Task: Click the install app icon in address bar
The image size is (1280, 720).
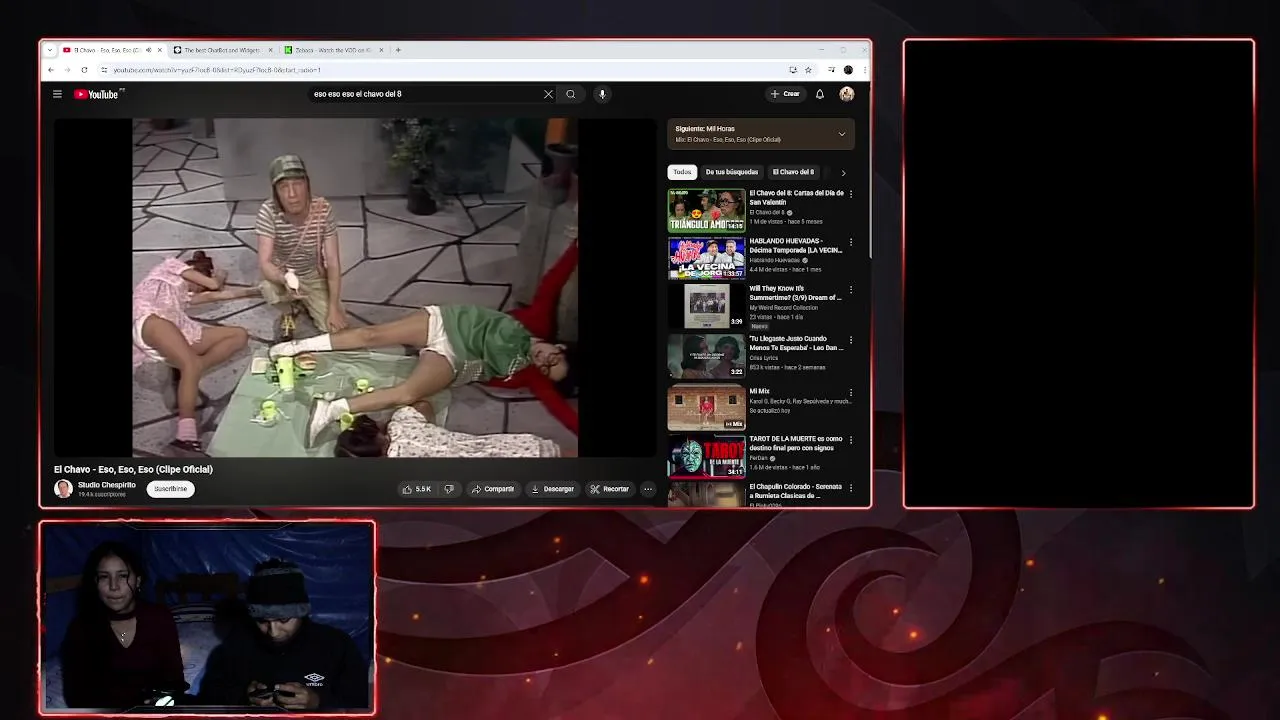Action: [x=793, y=70]
